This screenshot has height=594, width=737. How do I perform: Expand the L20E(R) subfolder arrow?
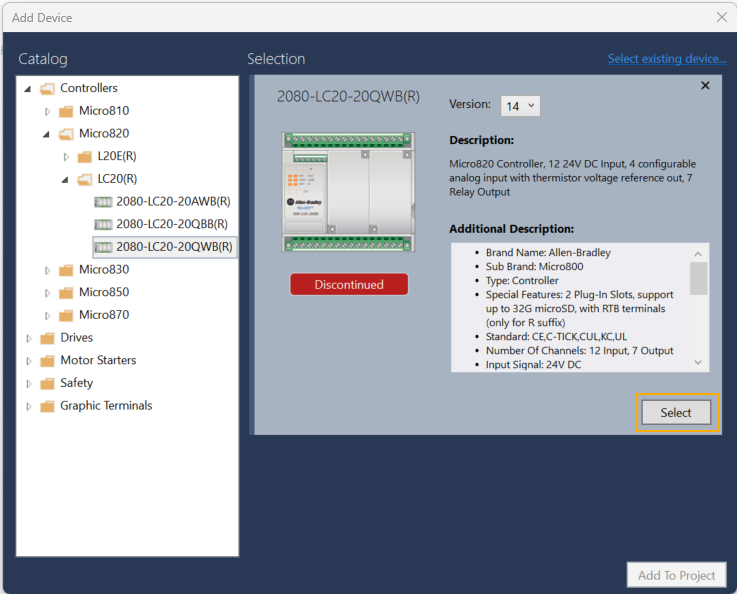pyautogui.click(x=66, y=157)
